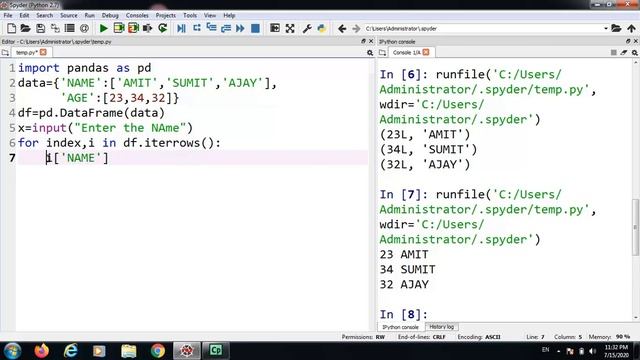Open the console options gear icon
640x360 pixels.
[x=635, y=53]
